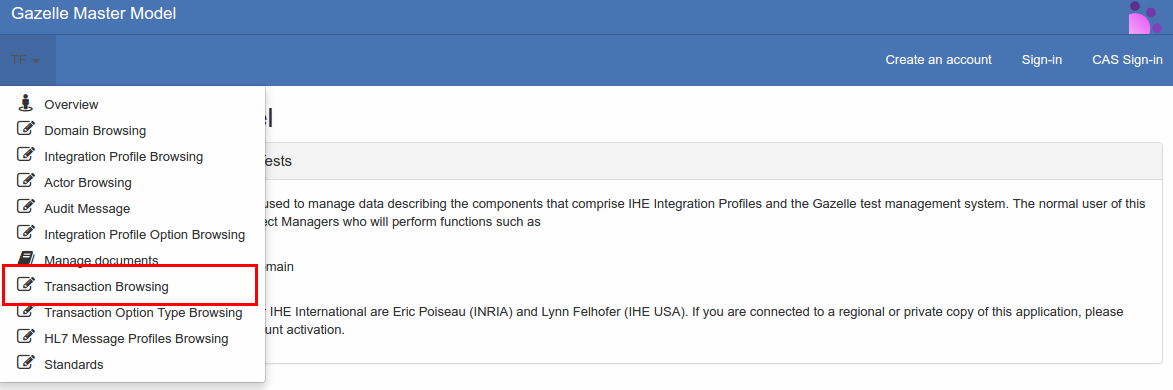The height and width of the screenshot is (390, 1173).
Task: Click the Create an account link
Action: (939, 60)
